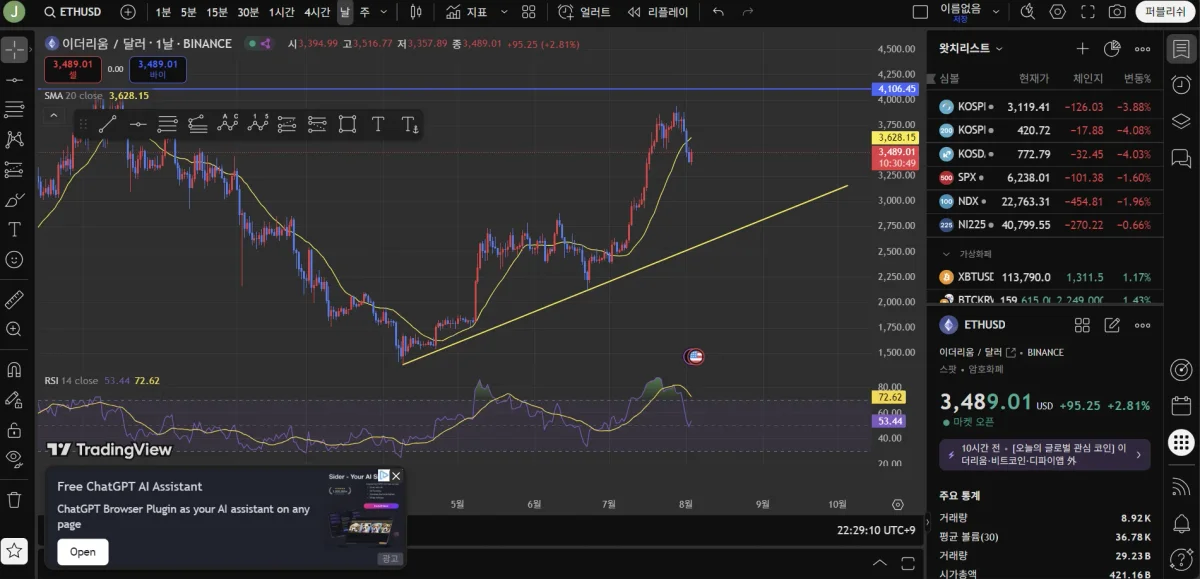Open quick search icon in top bar
Screen dimensions: 1200x579
click(x=1027, y=12)
